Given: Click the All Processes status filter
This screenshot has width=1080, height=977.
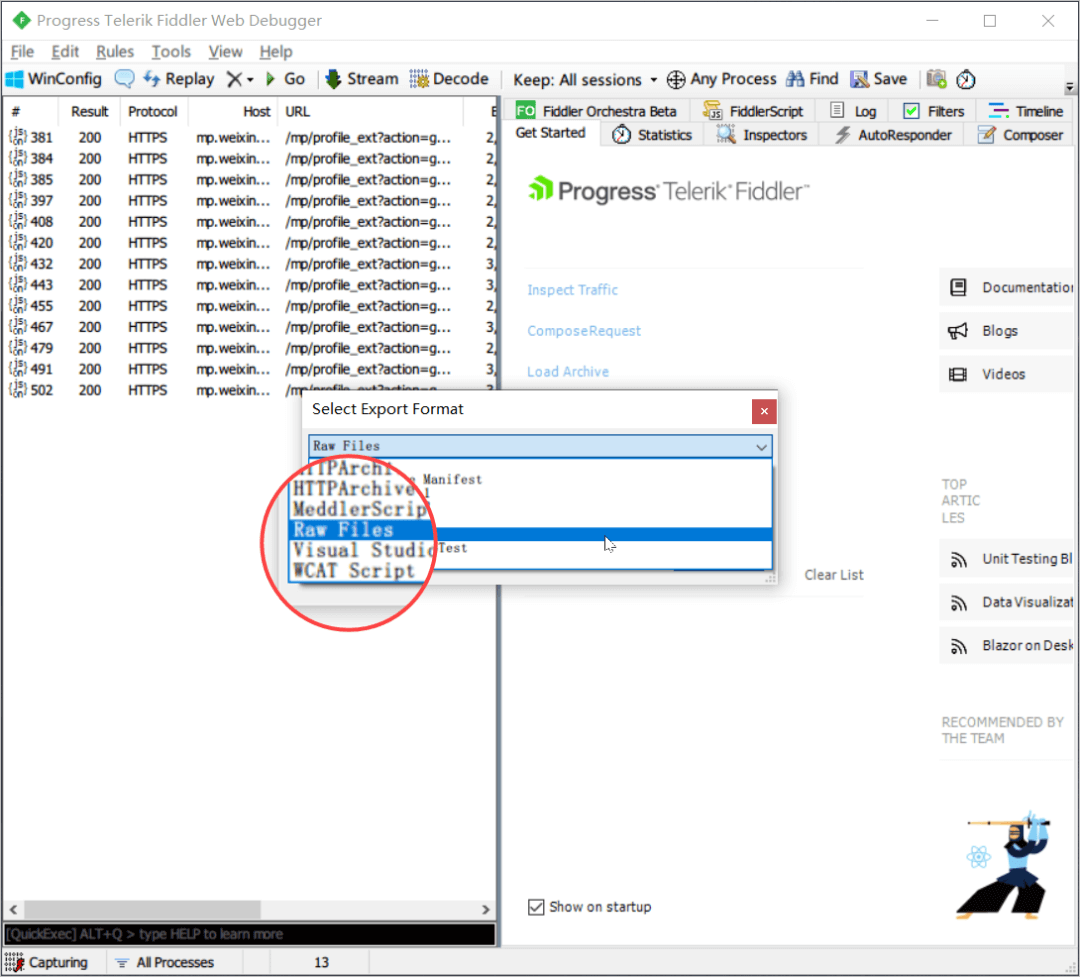Looking at the screenshot, I should point(165,963).
